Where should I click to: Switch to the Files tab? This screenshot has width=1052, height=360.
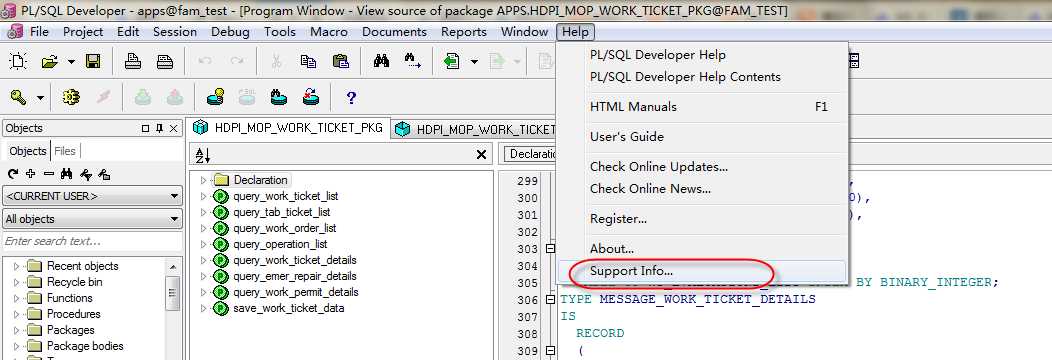point(65,151)
